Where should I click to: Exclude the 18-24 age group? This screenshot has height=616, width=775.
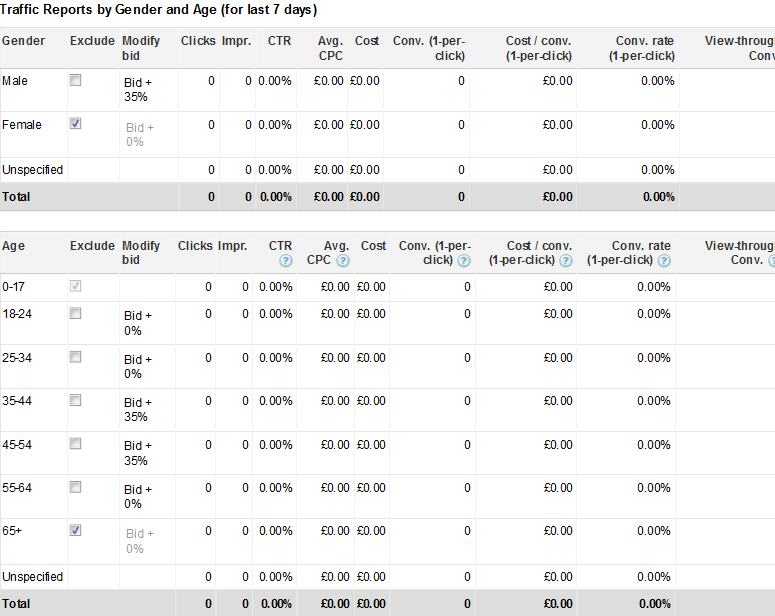pos(75,313)
